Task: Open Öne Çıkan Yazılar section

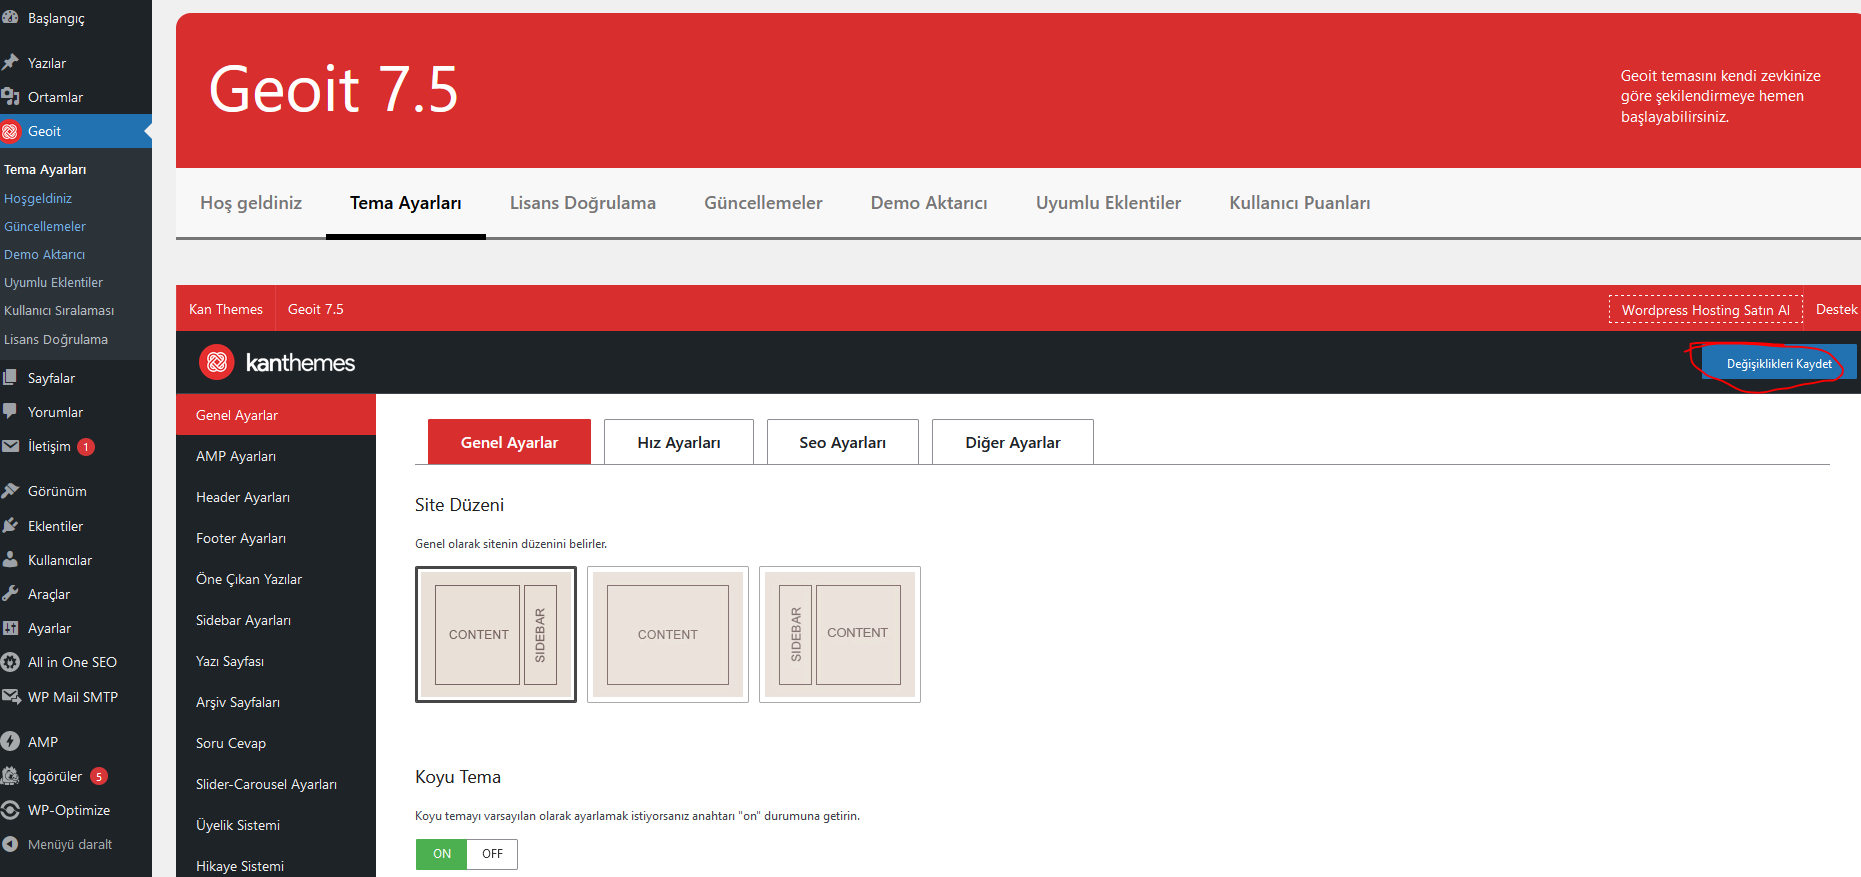Action: [276, 579]
